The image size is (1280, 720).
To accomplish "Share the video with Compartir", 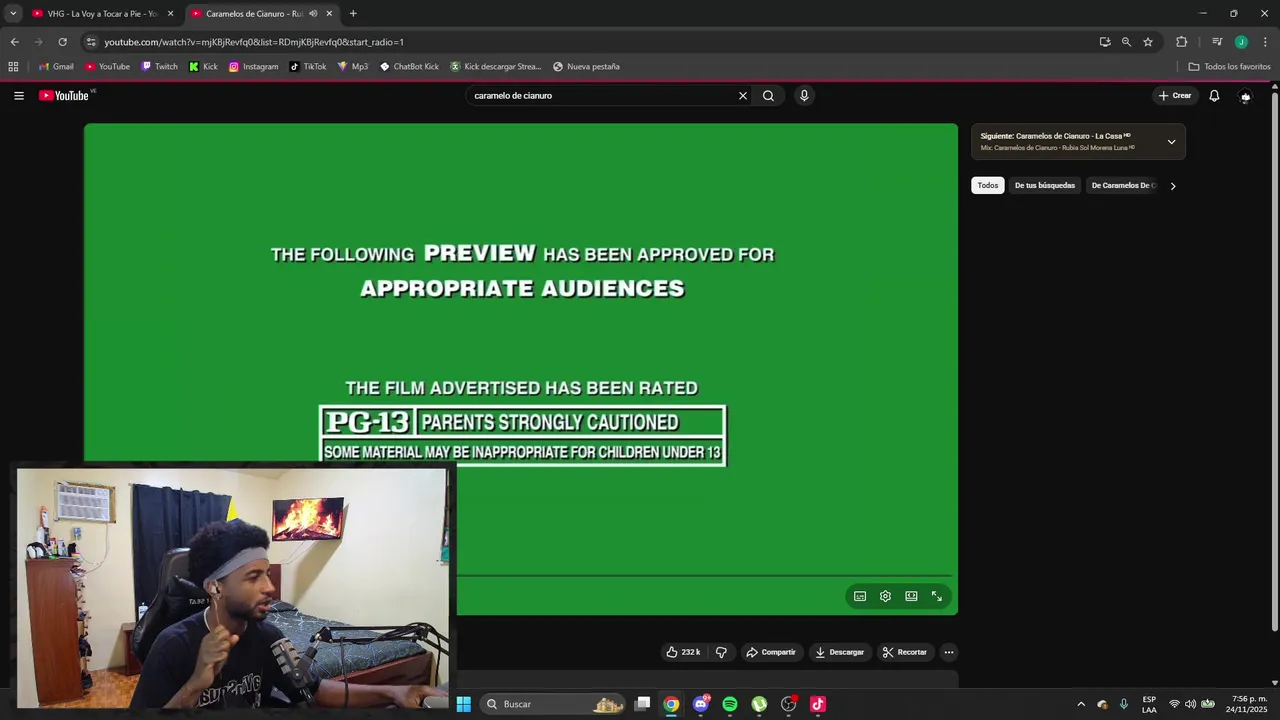I will 771,652.
